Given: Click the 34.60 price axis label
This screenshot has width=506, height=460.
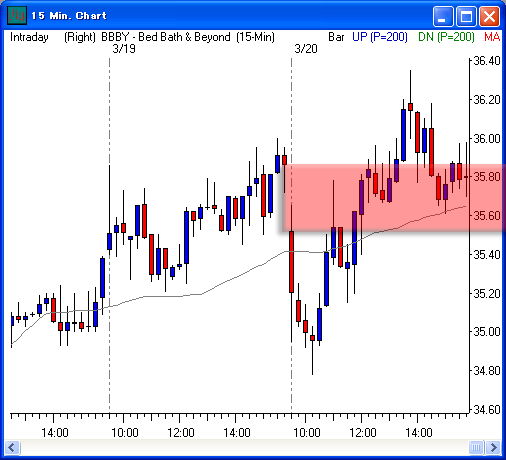Looking at the screenshot, I should click(x=487, y=410).
